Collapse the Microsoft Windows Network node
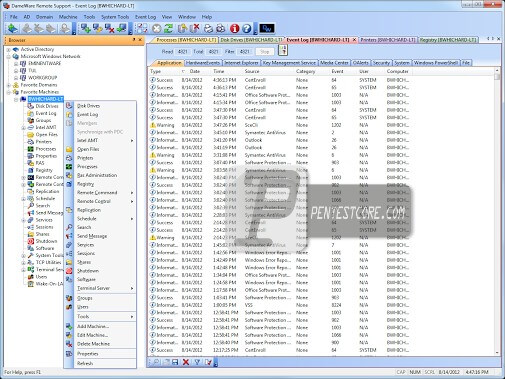Screen dimensions: 505x379 (8, 57)
